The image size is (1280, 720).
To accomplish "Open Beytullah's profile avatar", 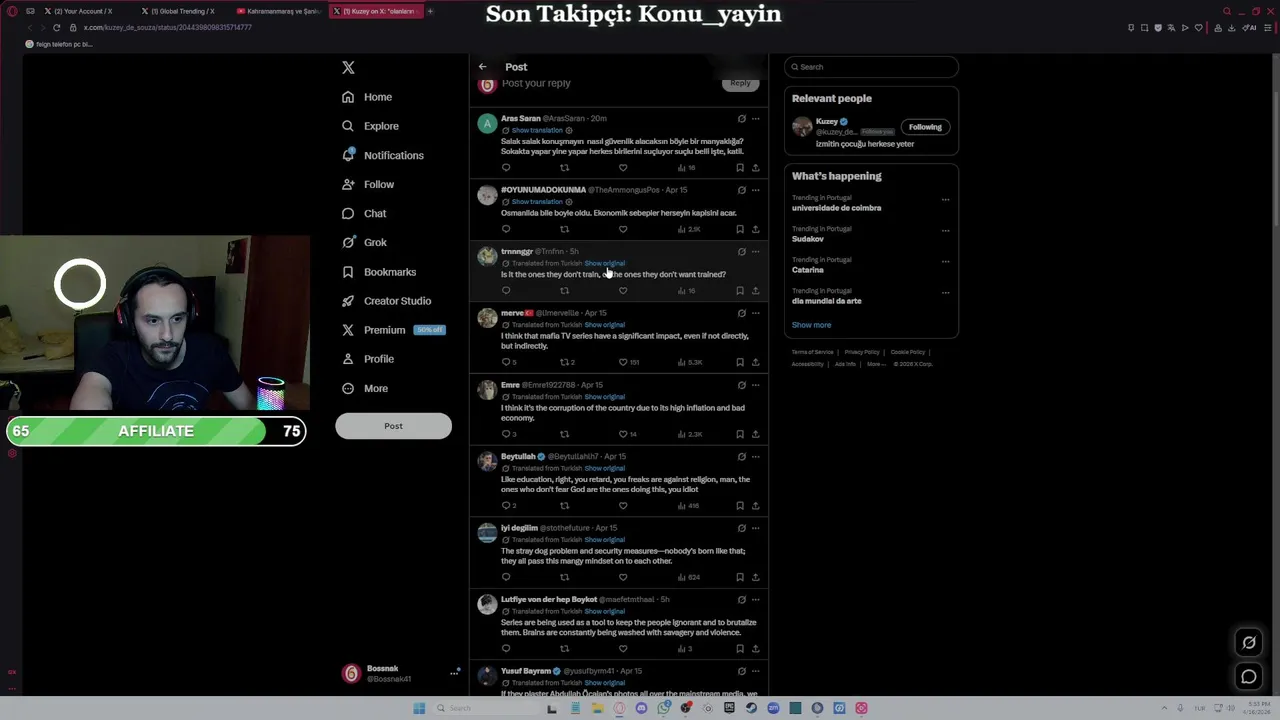I will pos(487,461).
